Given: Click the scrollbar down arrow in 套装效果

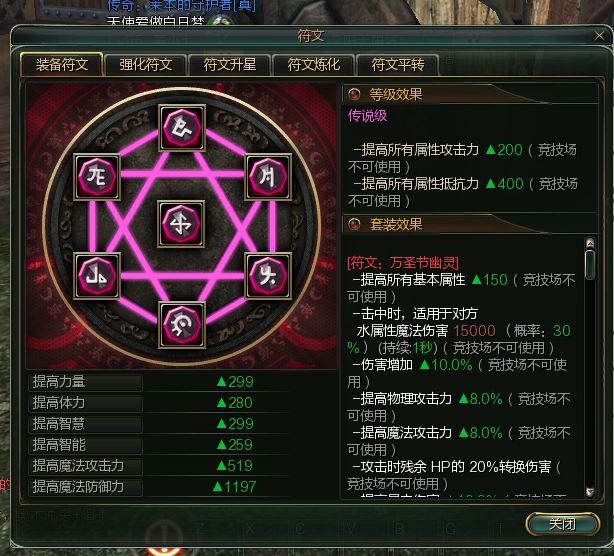Looking at the screenshot, I should click(590, 491).
